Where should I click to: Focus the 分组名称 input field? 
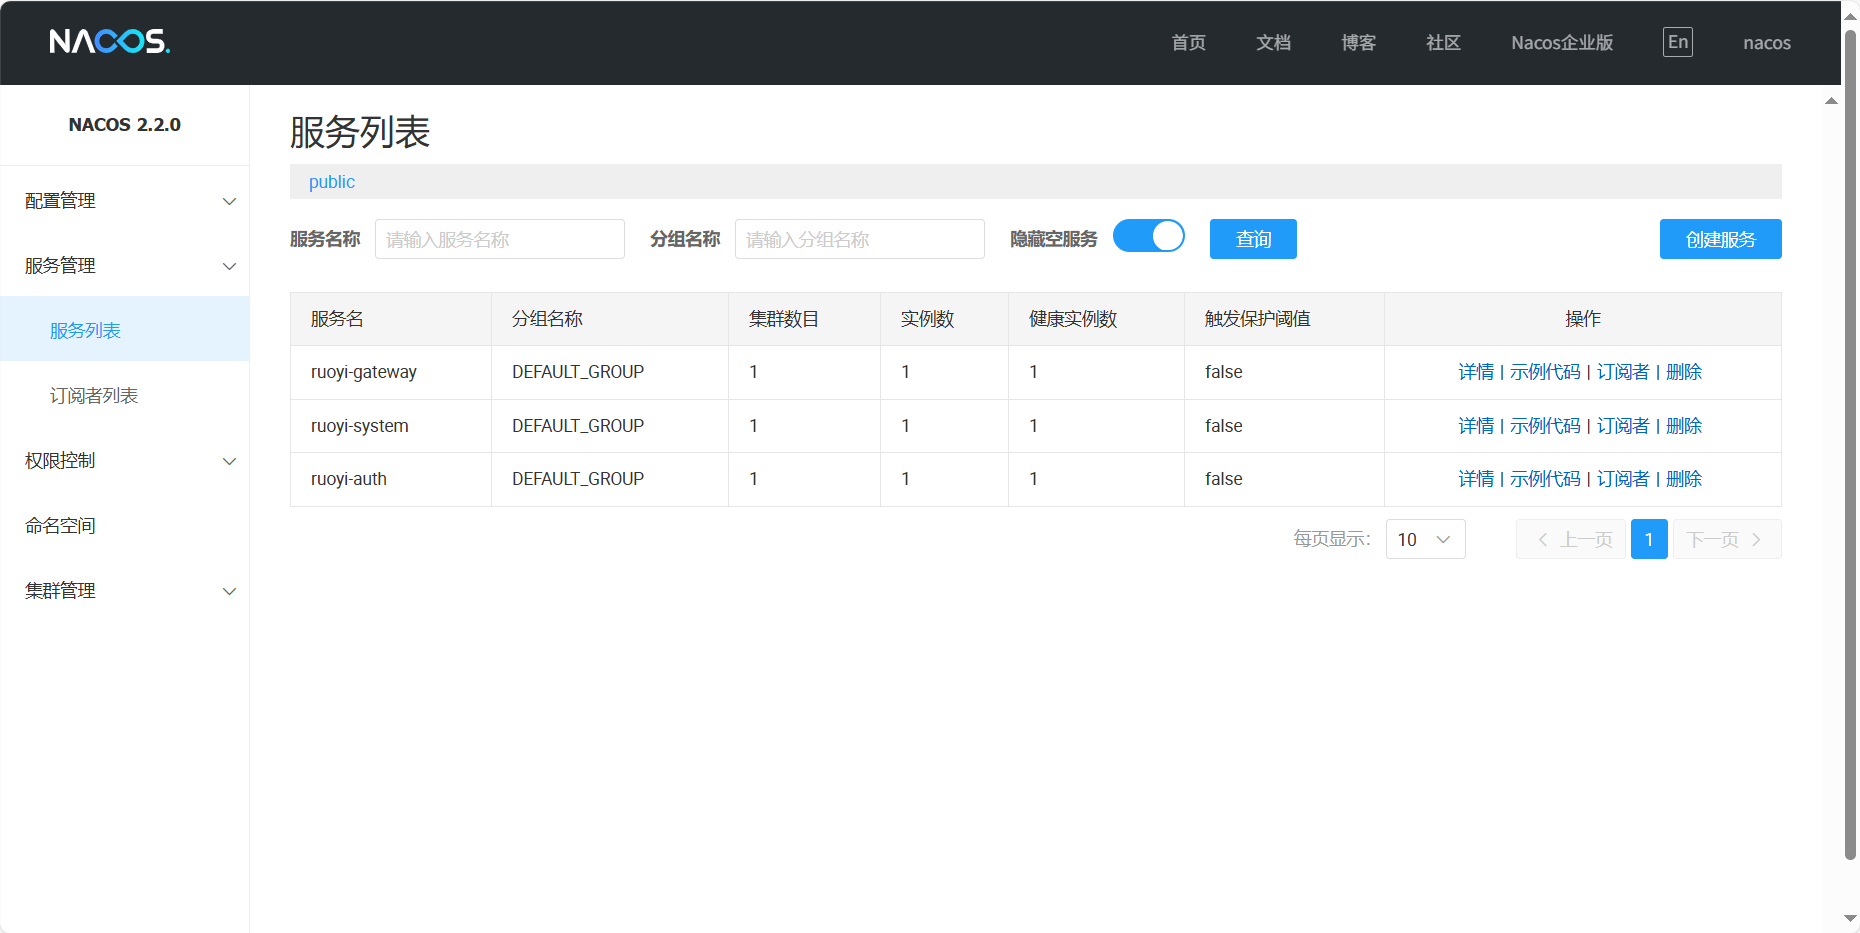(860, 239)
